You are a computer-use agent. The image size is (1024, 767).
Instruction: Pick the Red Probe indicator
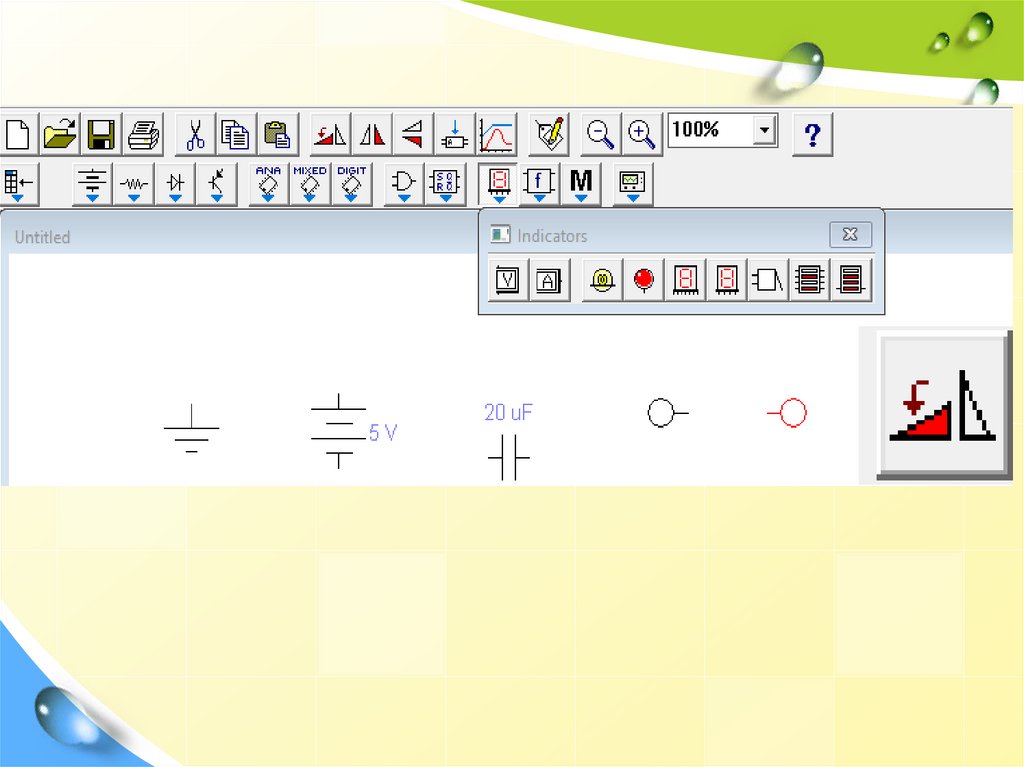tap(643, 281)
